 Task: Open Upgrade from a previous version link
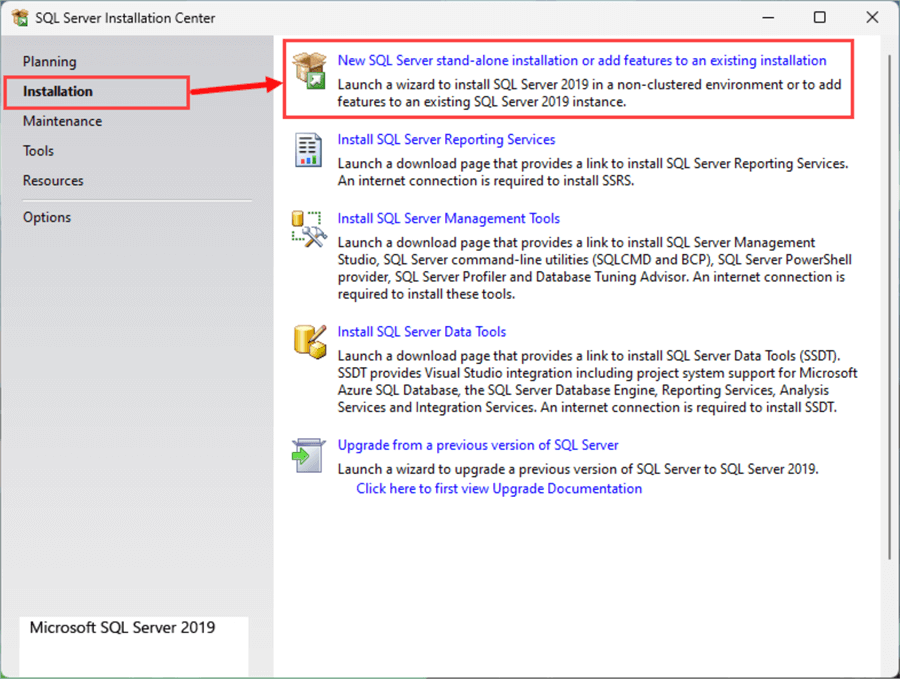pyautogui.click(x=478, y=445)
